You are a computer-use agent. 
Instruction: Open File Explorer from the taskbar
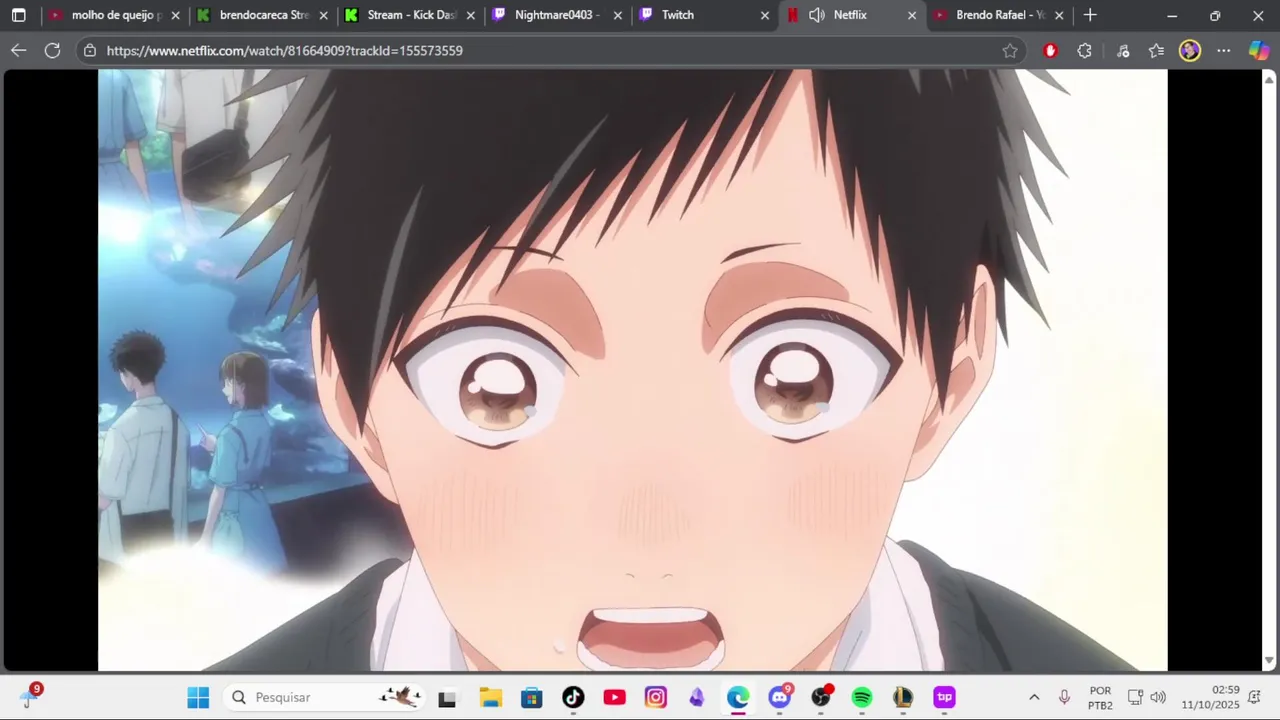490,698
